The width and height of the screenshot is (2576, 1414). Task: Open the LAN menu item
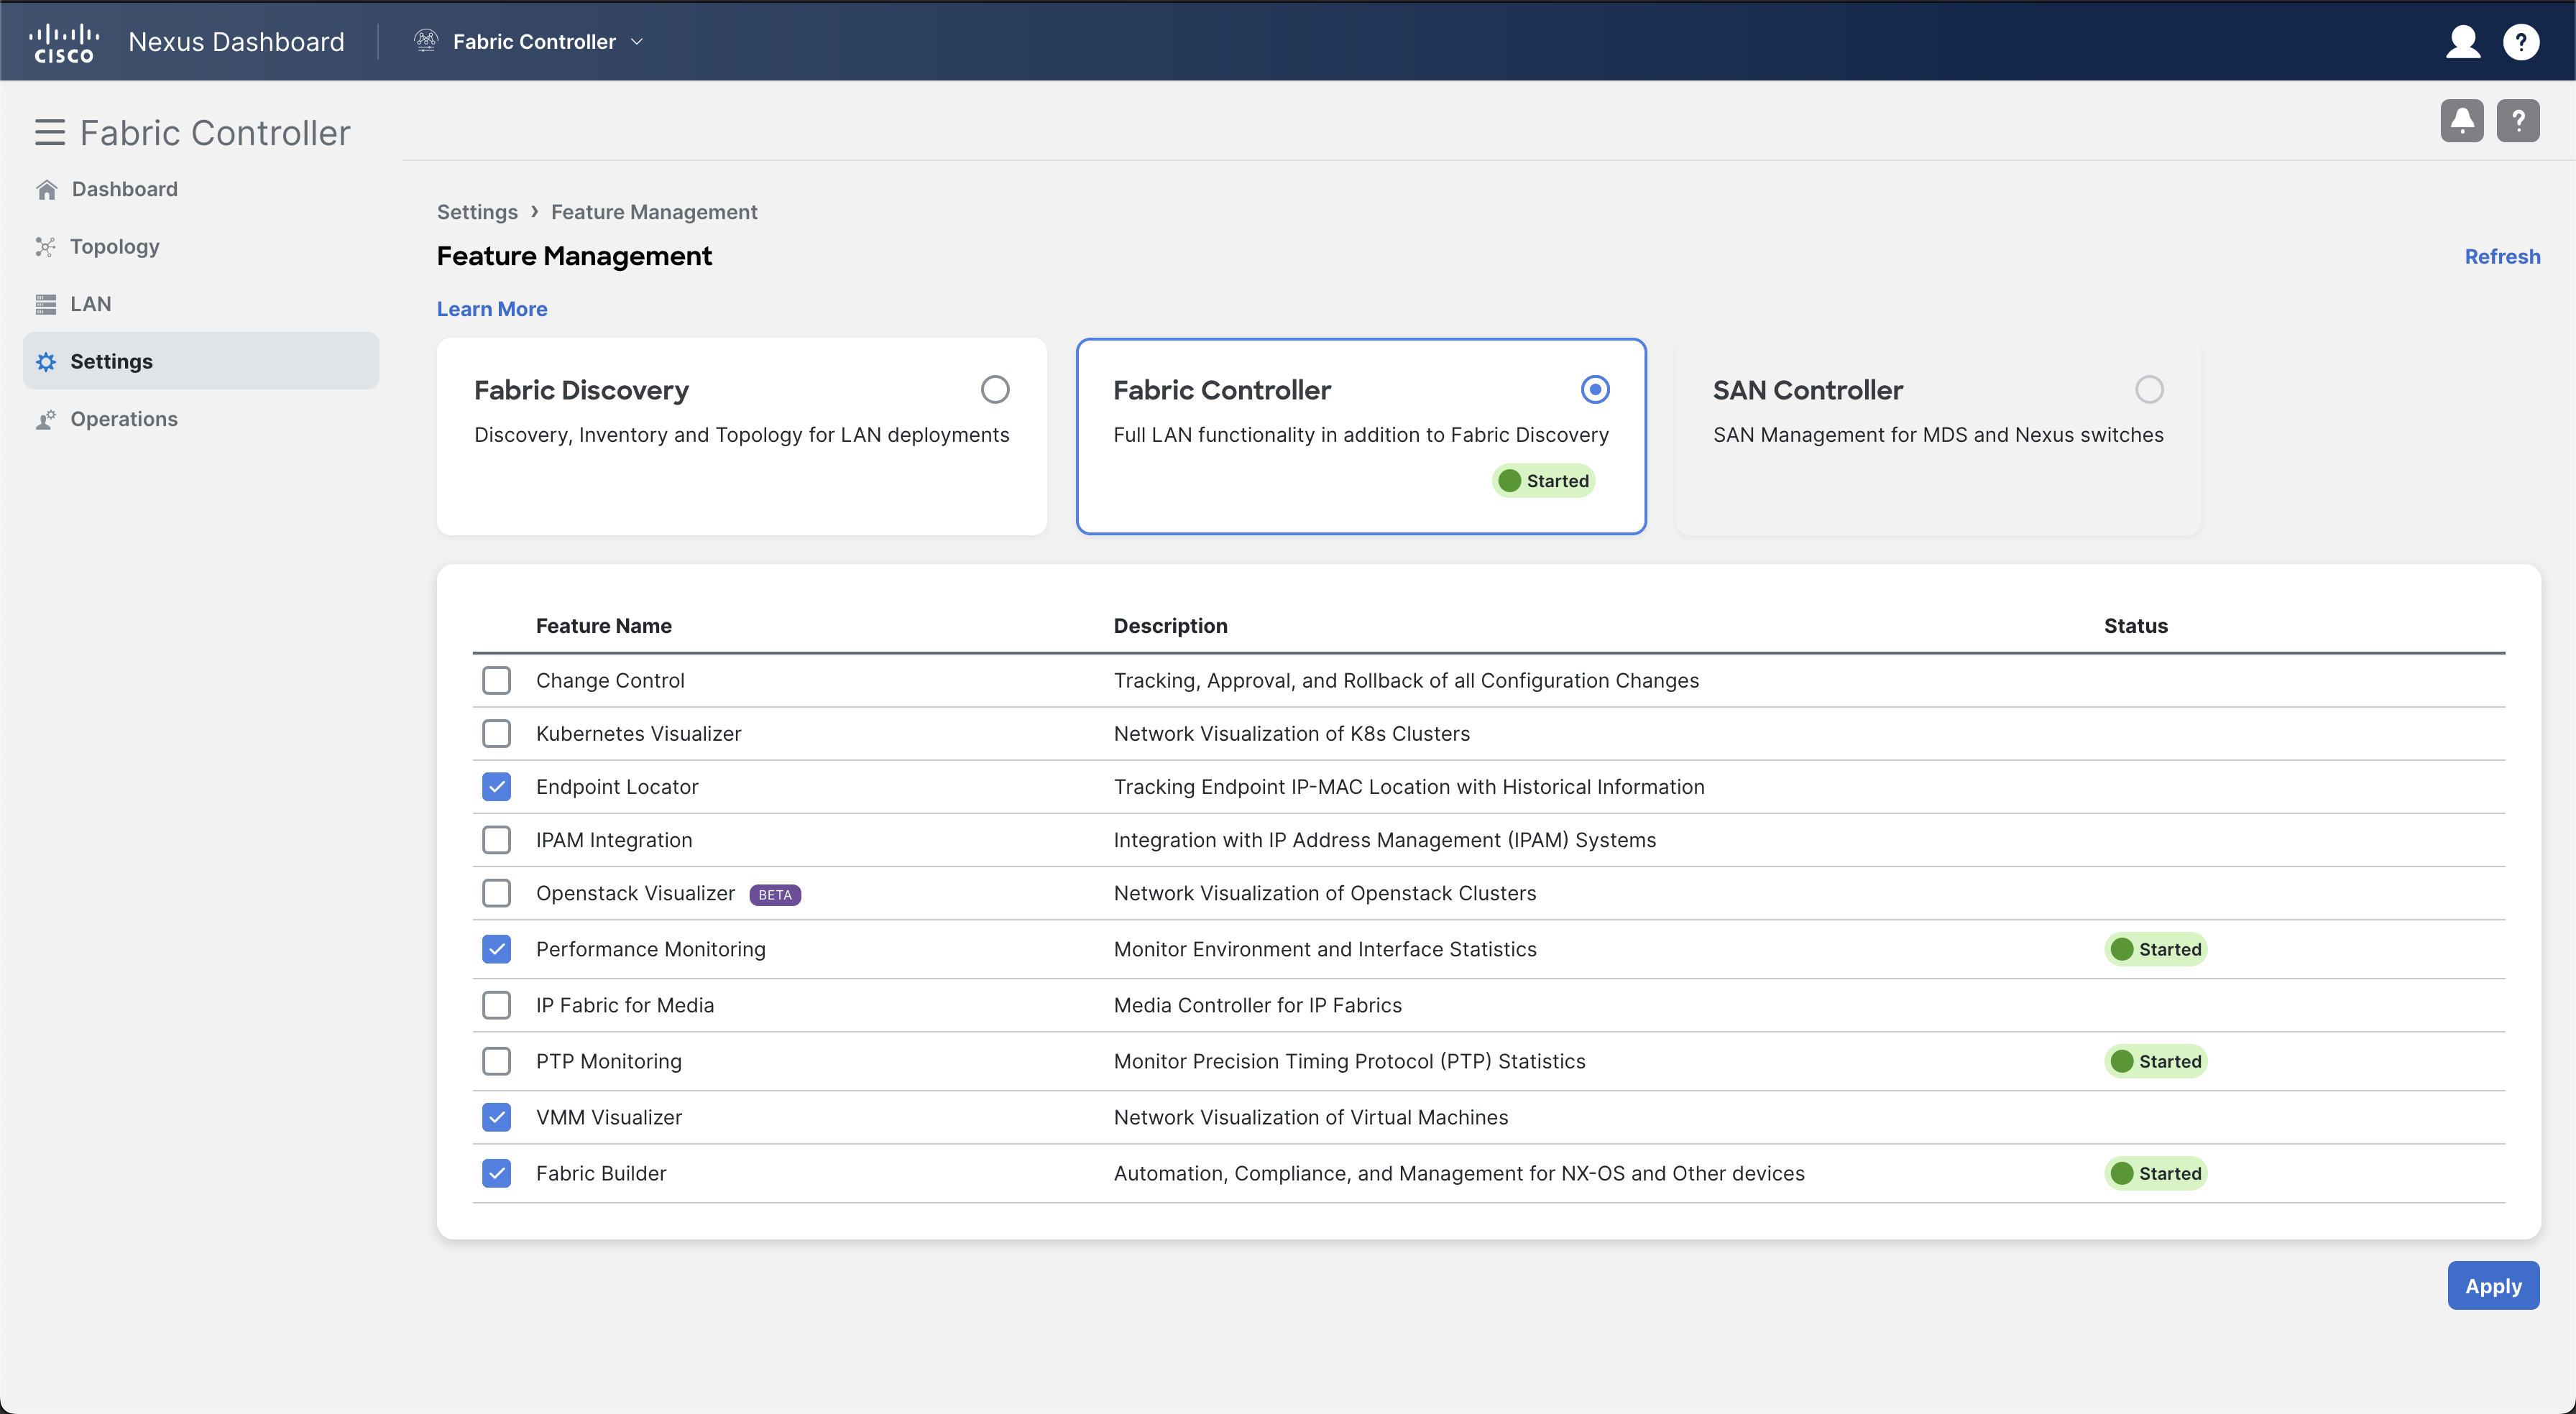tap(90, 304)
